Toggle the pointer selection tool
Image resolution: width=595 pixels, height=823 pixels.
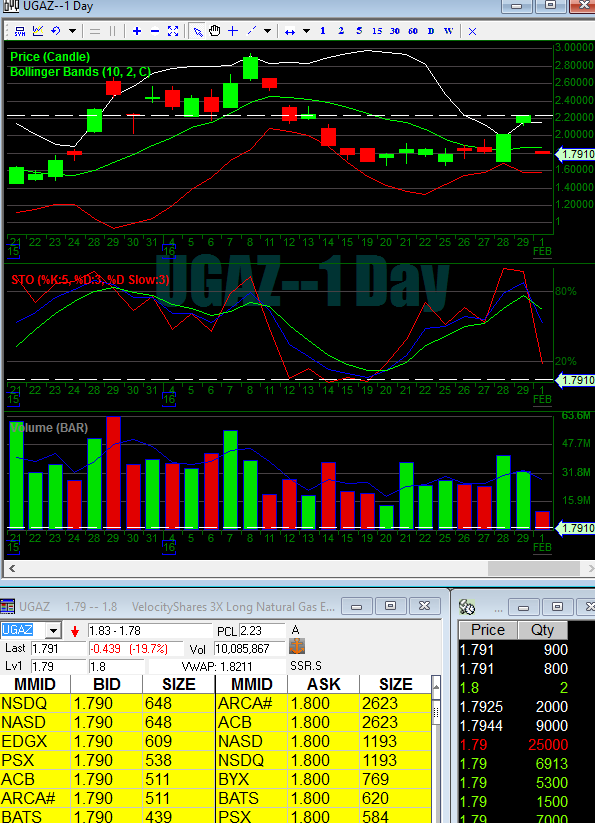point(197,31)
